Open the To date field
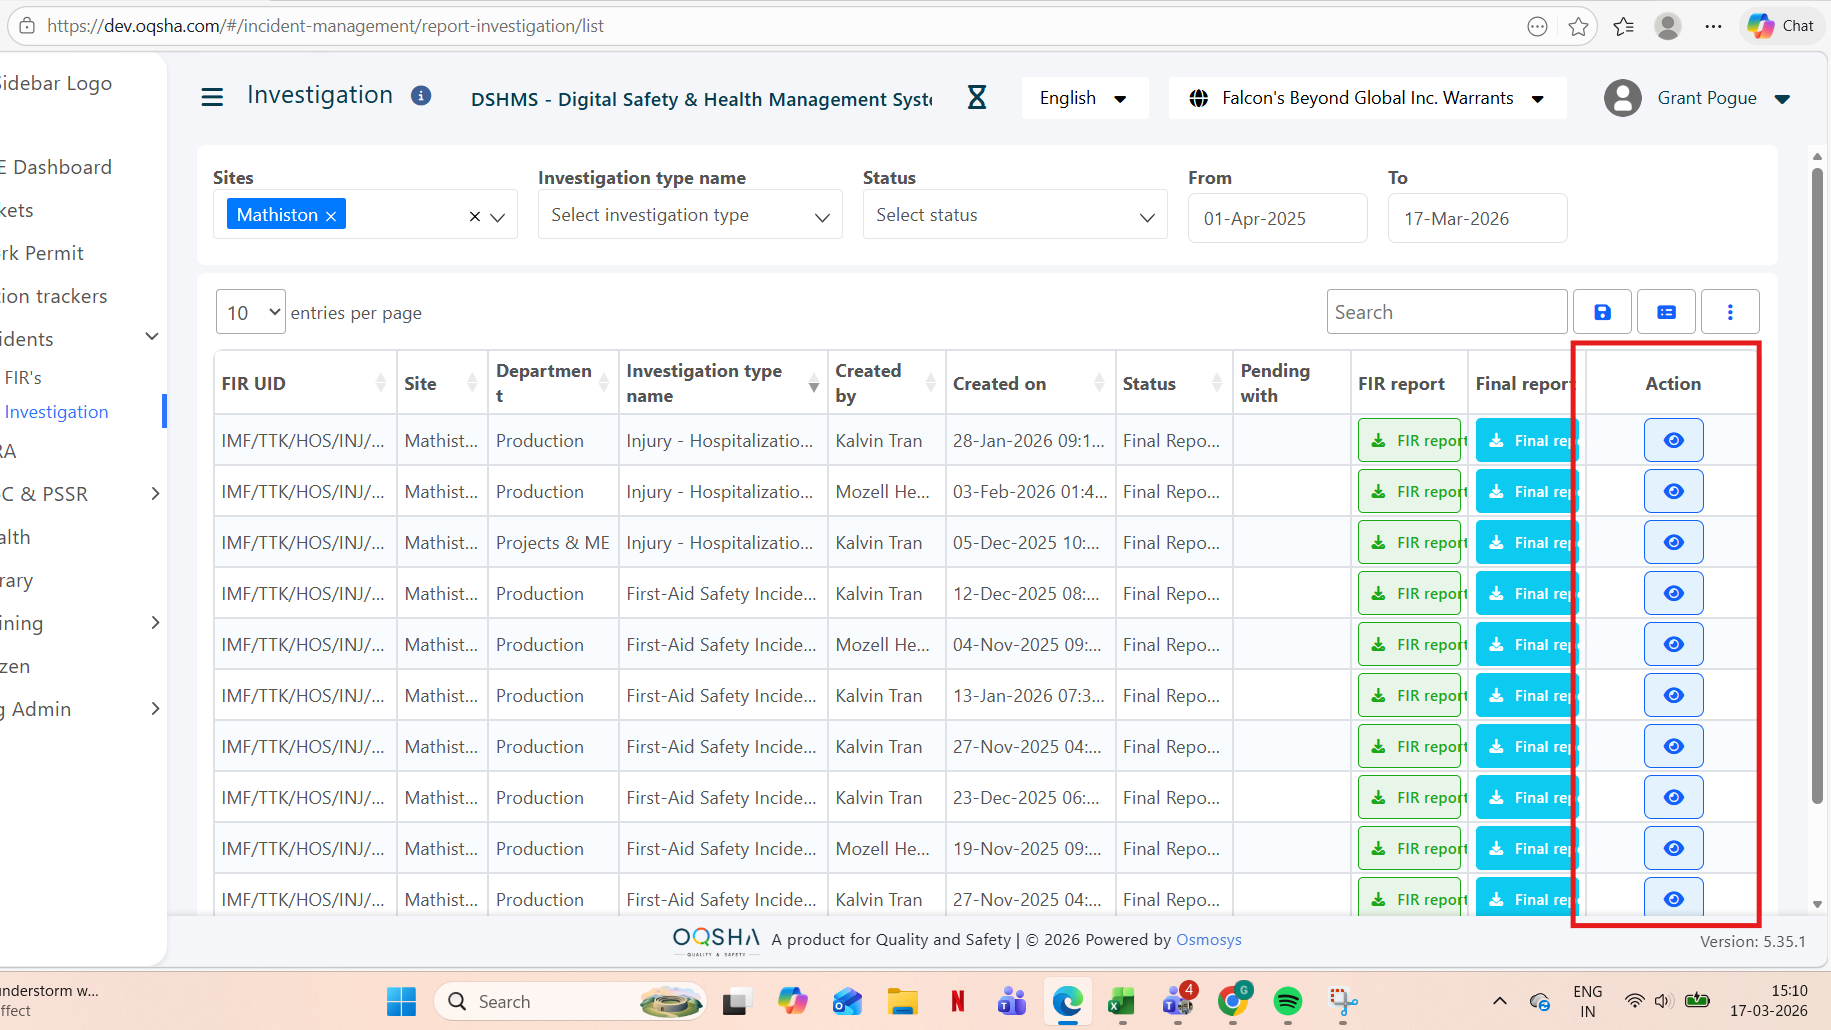This screenshot has height=1030, width=1831. (1477, 218)
